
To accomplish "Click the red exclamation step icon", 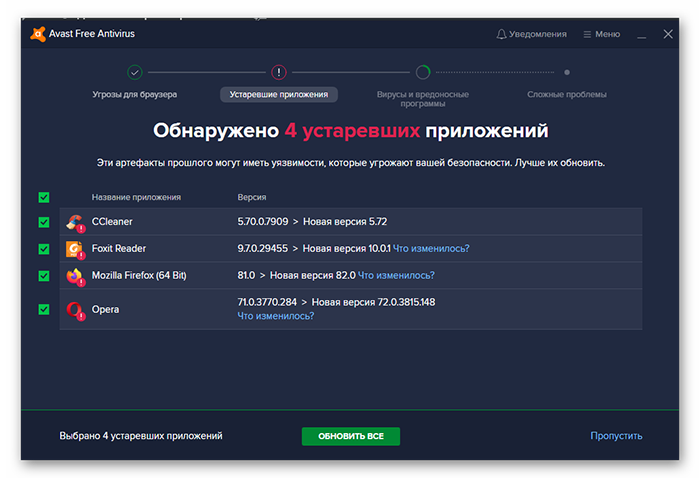I will [x=279, y=72].
